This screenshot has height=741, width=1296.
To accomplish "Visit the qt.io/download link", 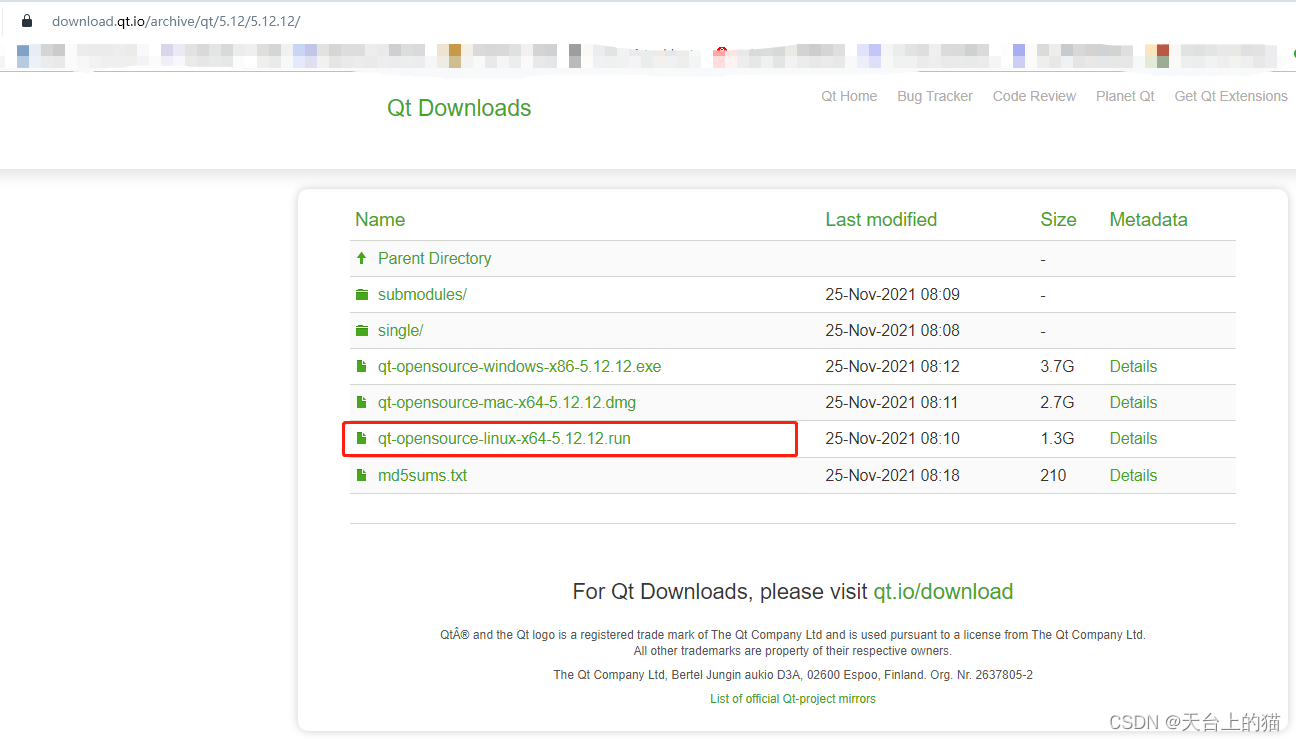I will (943, 591).
